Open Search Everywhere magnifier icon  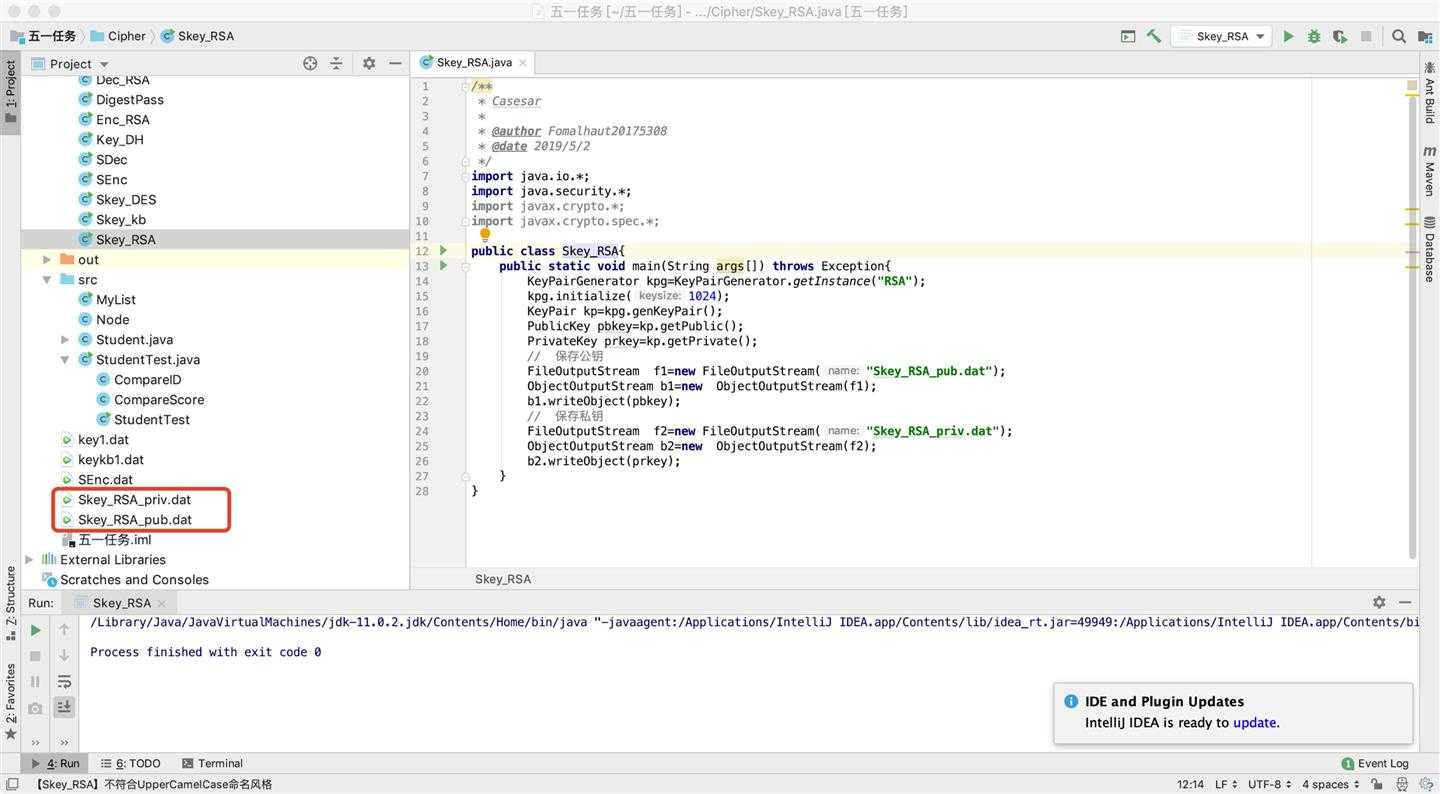(1399, 36)
